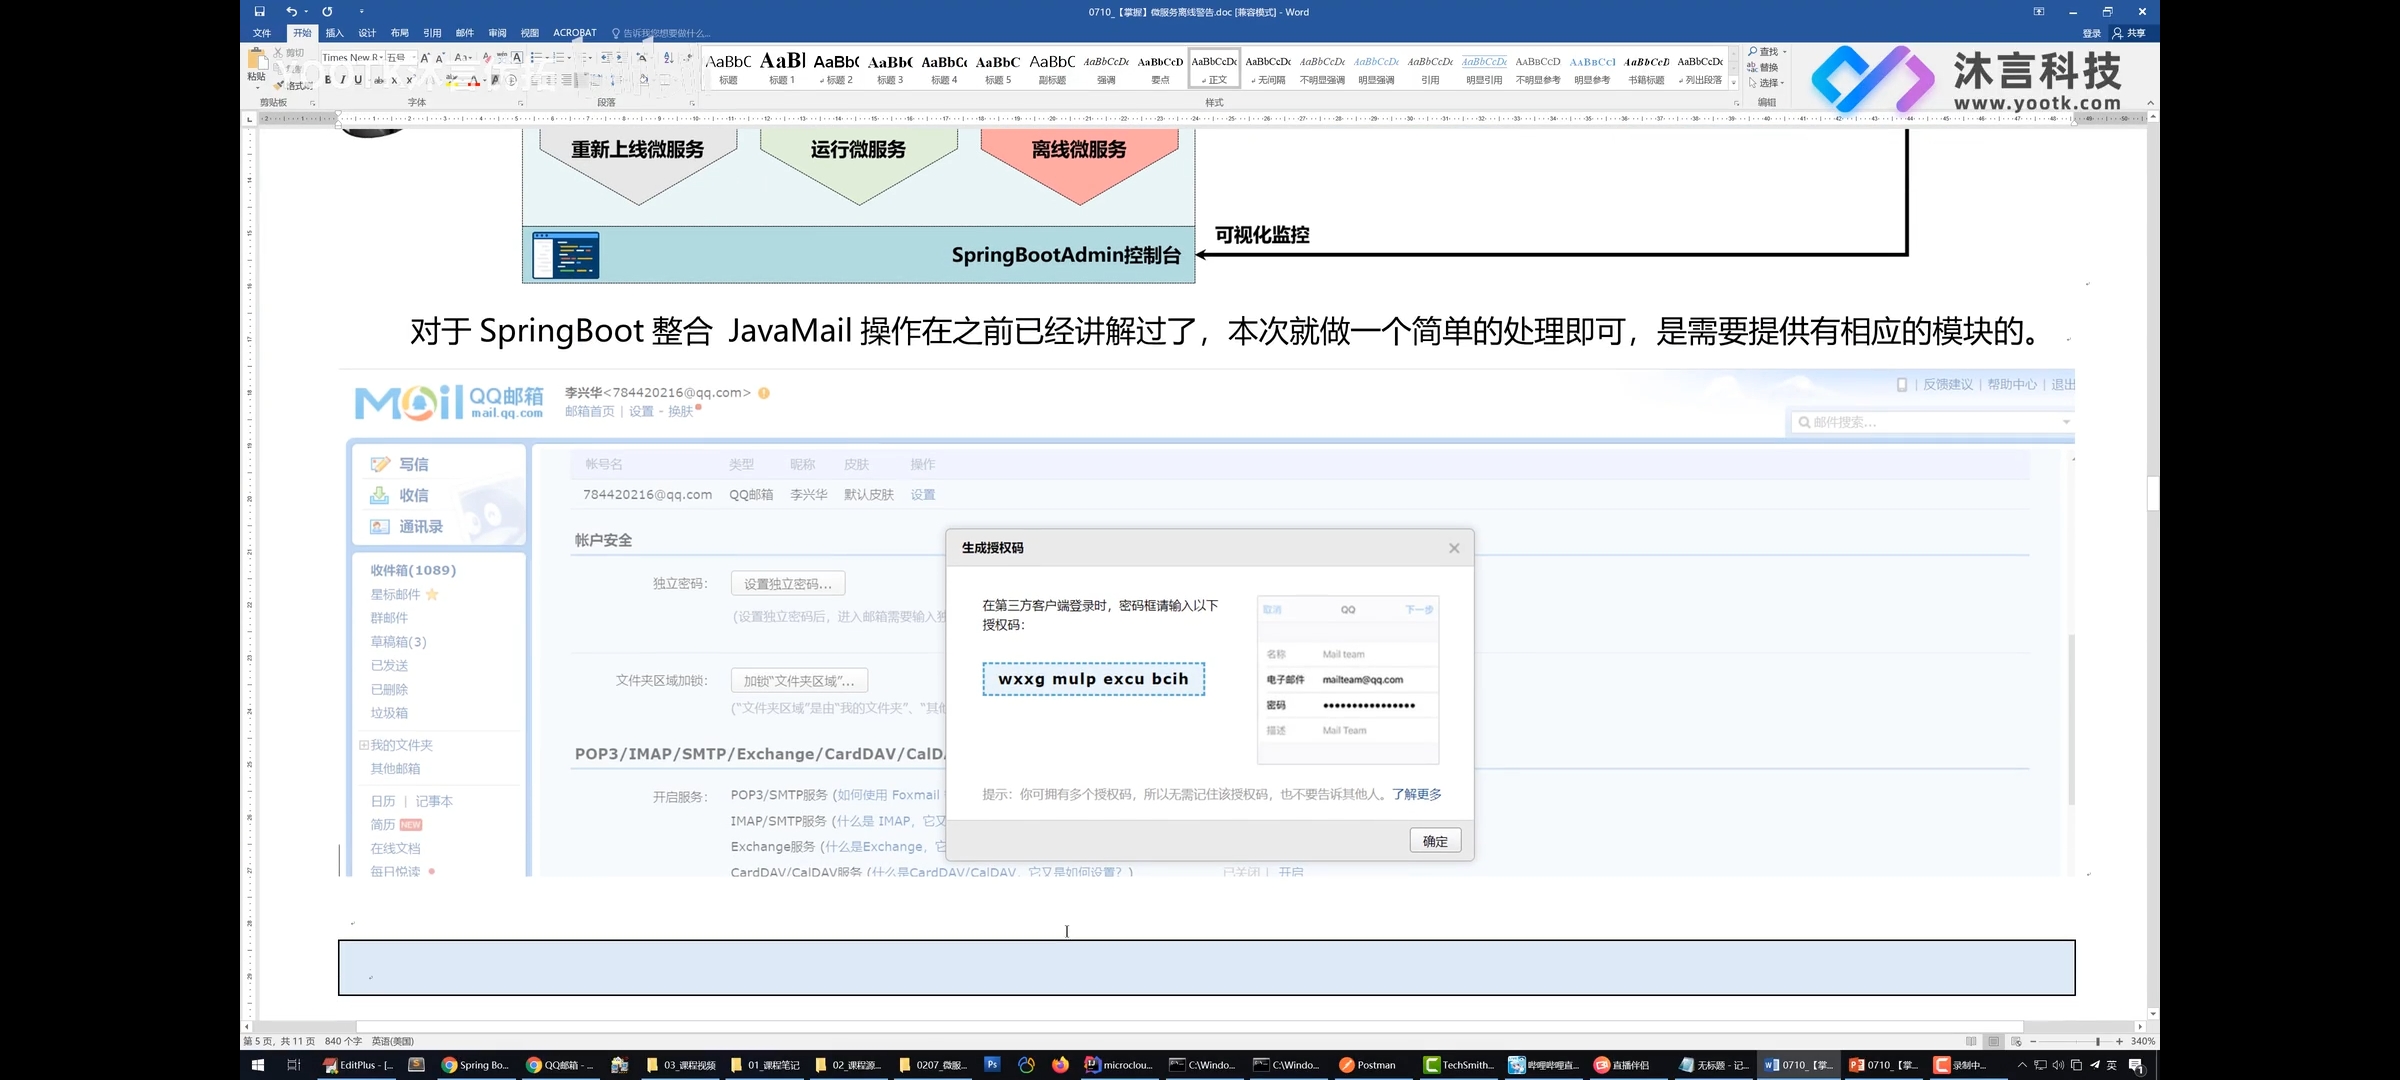The image size is (2400, 1080).
Task: Open Photoshop from the taskbar
Action: click(x=992, y=1065)
